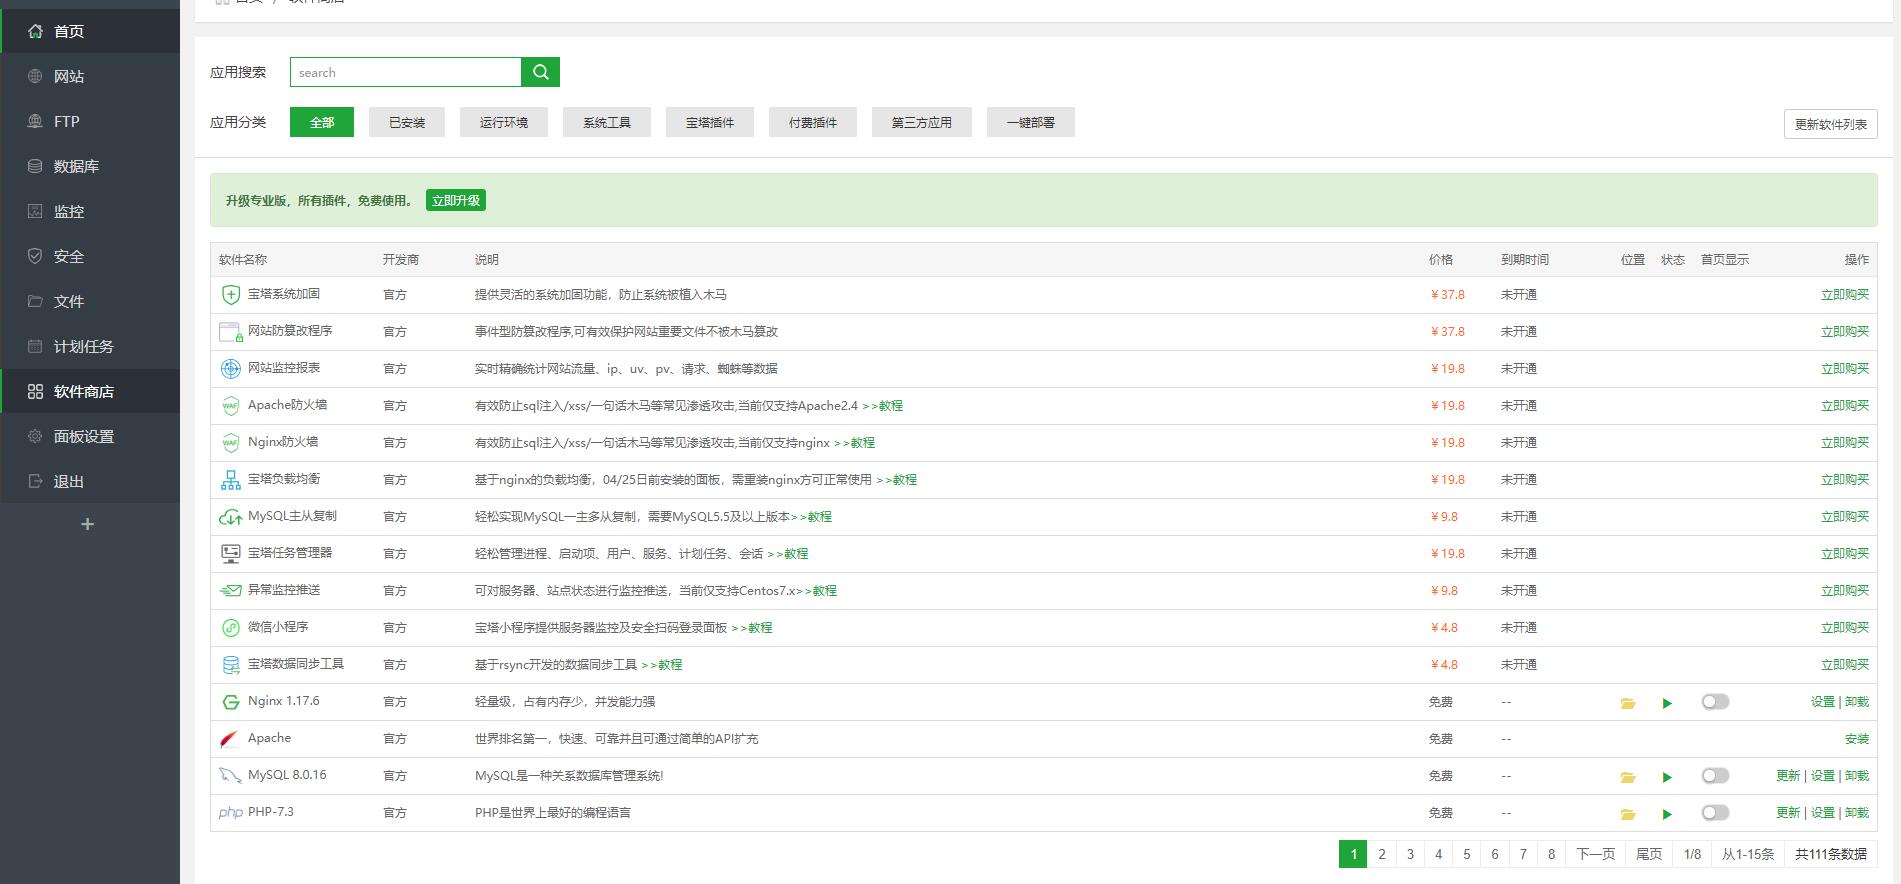Click the plus icon in the sidebar
This screenshot has height=884, width=1901.
point(88,524)
